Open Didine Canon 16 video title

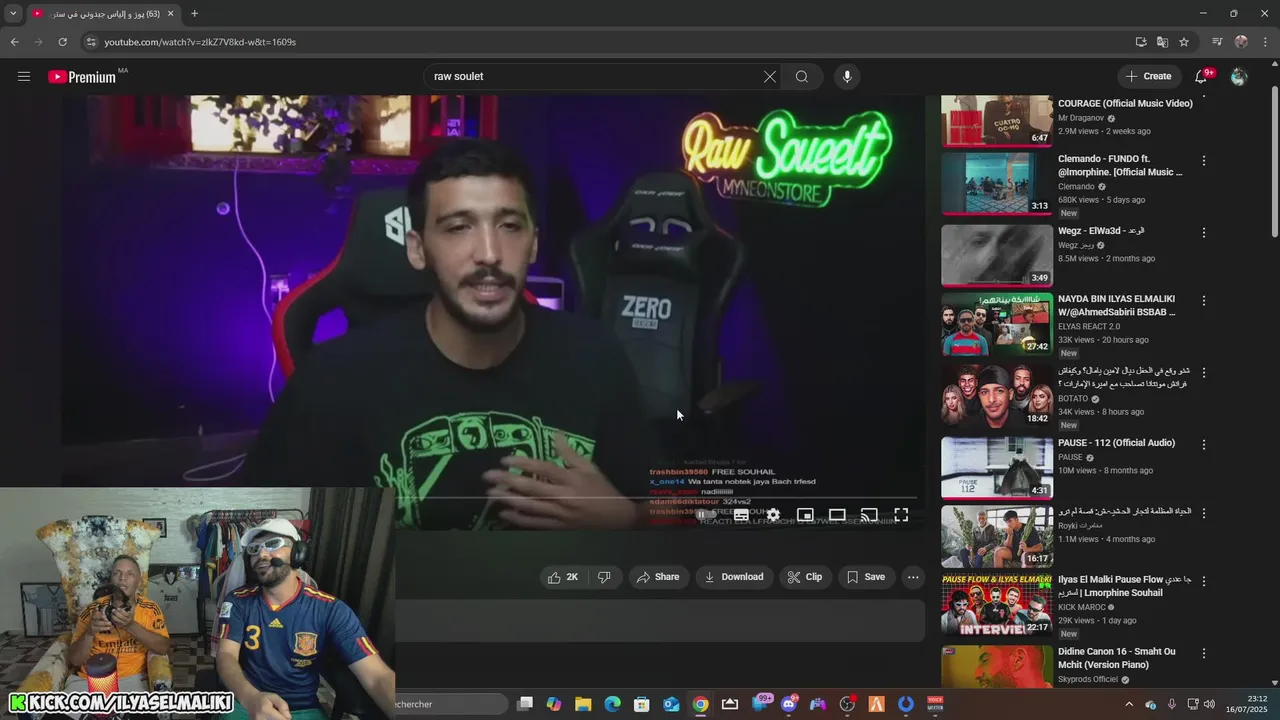[1118, 658]
